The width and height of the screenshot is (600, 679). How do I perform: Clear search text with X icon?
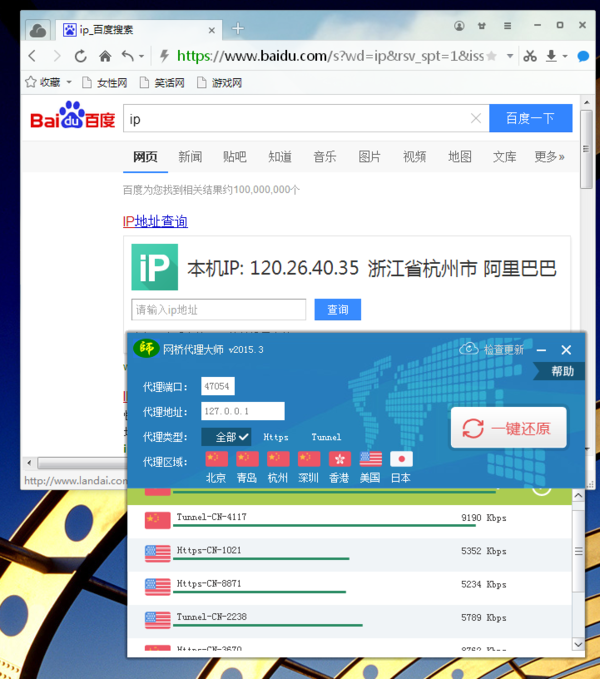point(476,118)
